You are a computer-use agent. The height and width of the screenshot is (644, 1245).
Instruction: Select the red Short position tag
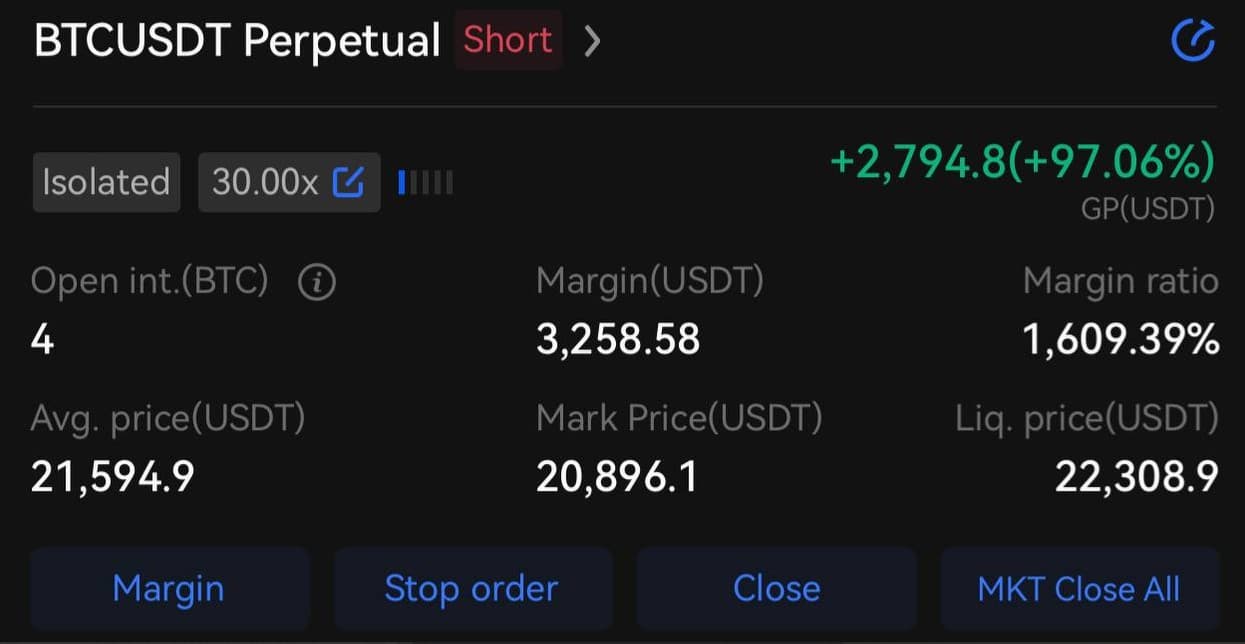pos(508,40)
